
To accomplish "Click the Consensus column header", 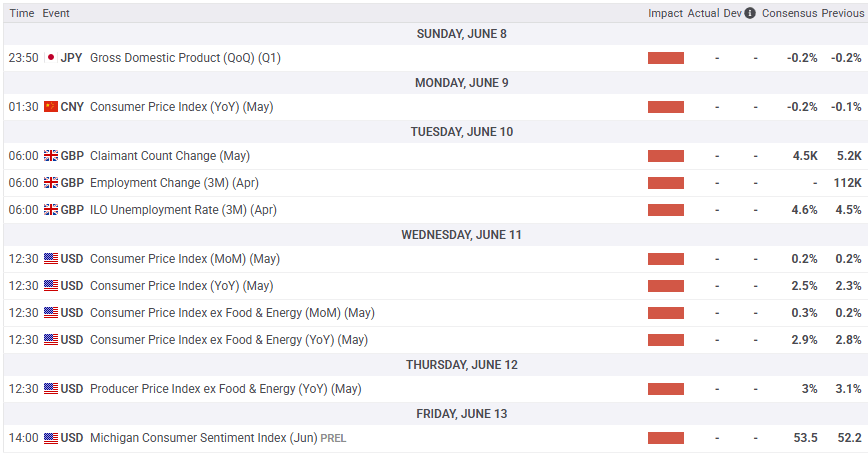I will pos(789,14).
